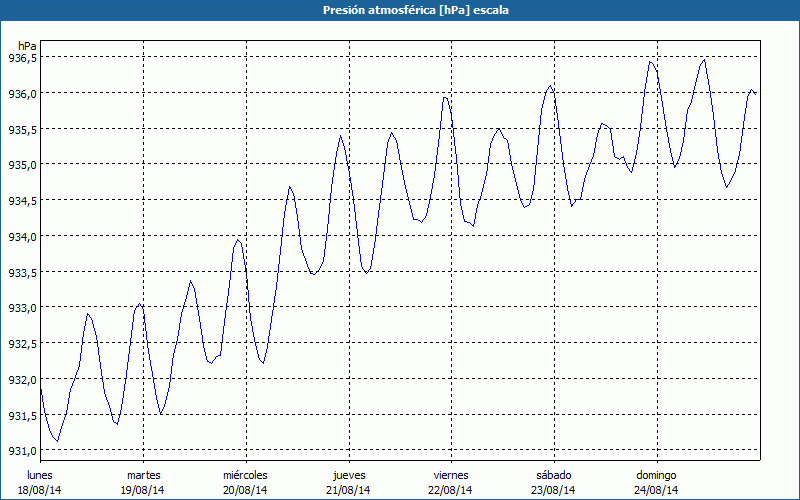Click the hPa unit label above the axis

27,46
